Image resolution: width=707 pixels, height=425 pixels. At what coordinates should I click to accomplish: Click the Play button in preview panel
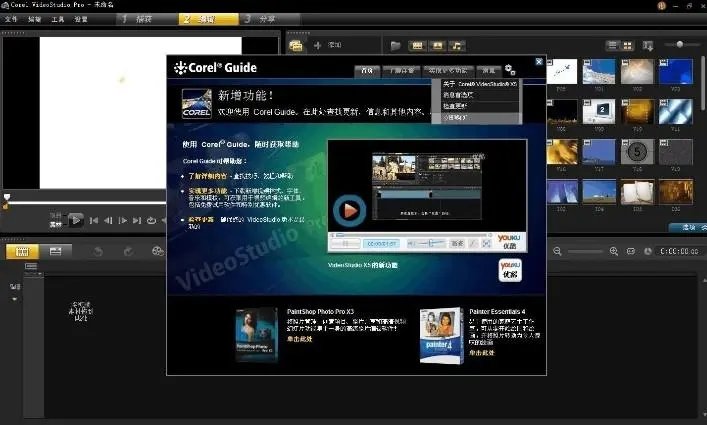(x=76, y=220)
